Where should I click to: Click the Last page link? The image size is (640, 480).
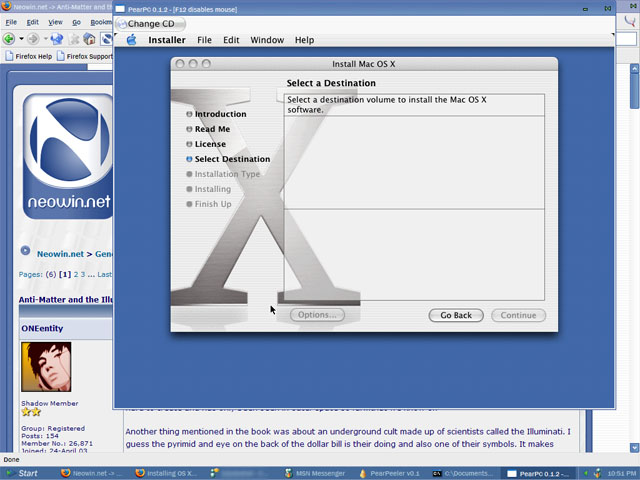pyautogui.click(x=104, y=274)
